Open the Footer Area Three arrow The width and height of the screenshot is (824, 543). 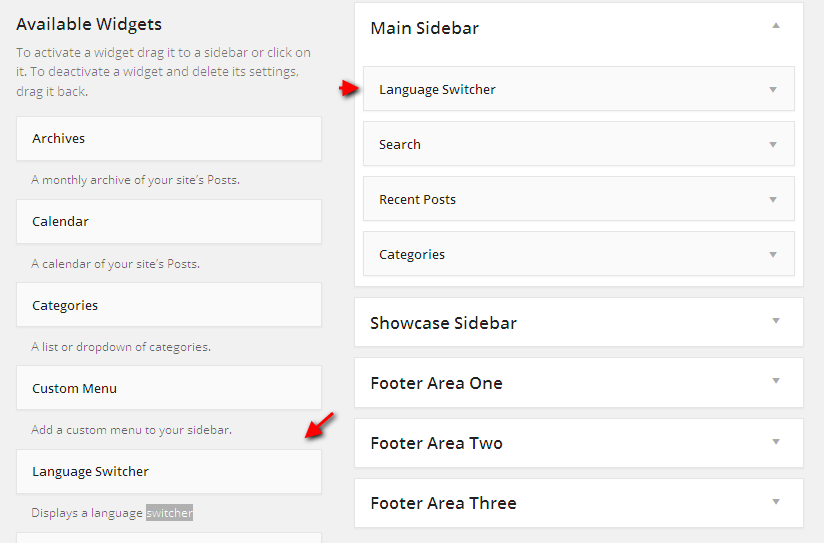pos(776,501)
